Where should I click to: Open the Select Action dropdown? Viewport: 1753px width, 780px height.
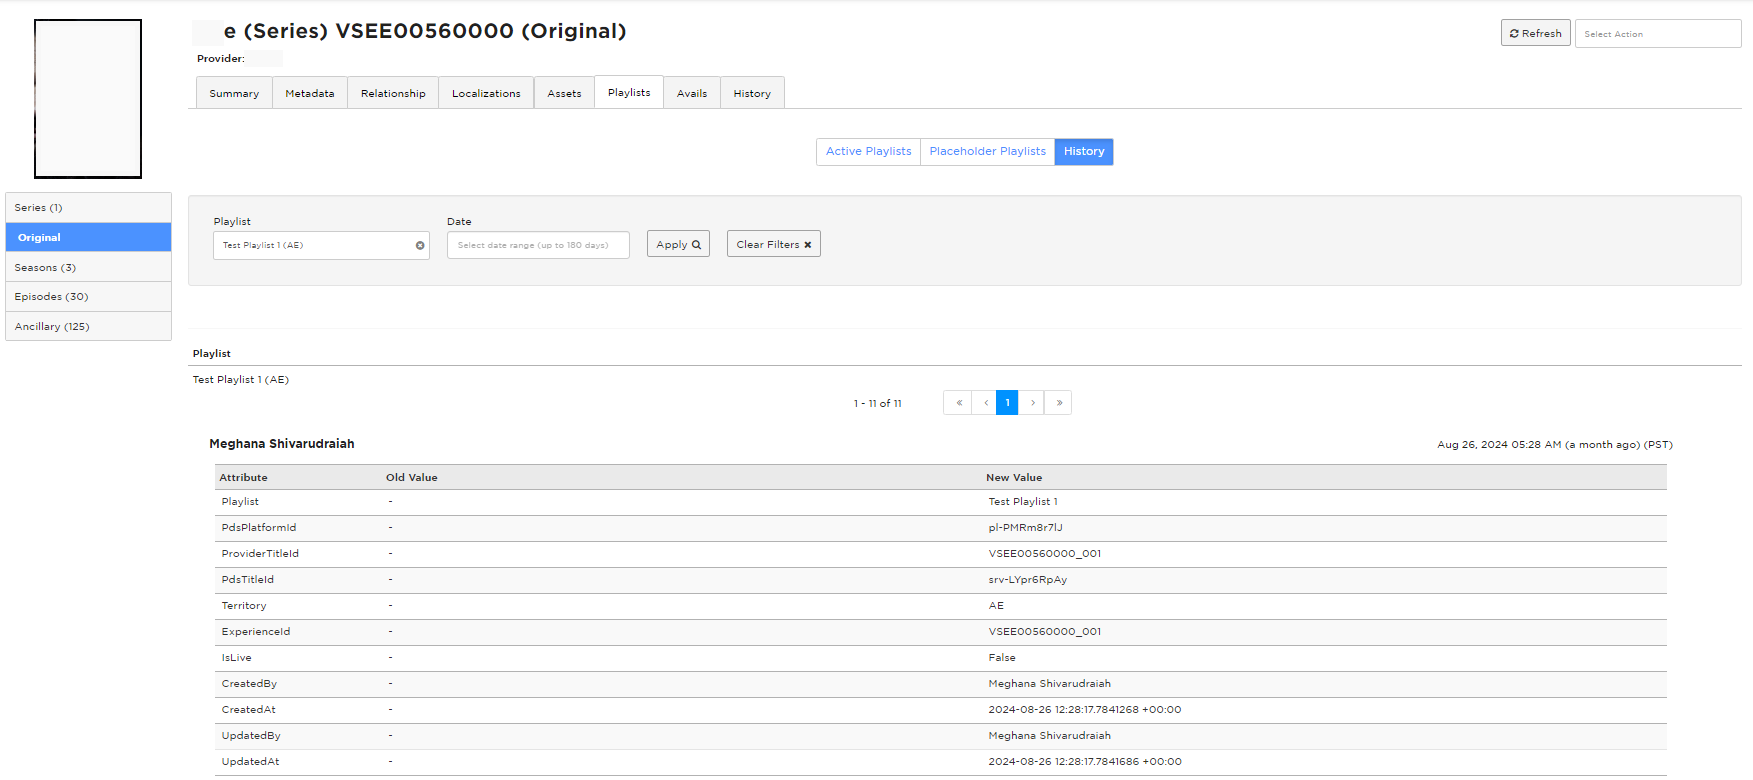click(x=1658, y=33)
